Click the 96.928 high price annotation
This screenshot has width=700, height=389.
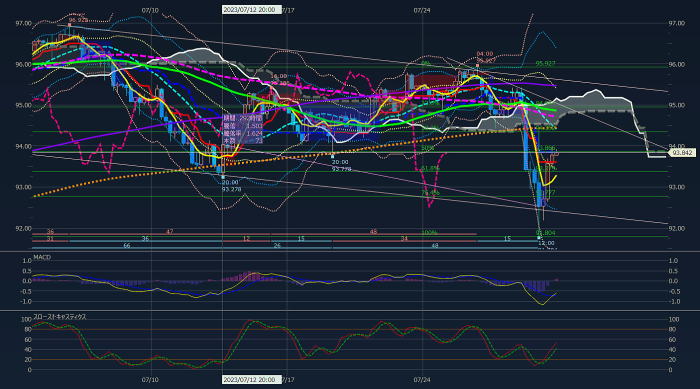(78, 20)
